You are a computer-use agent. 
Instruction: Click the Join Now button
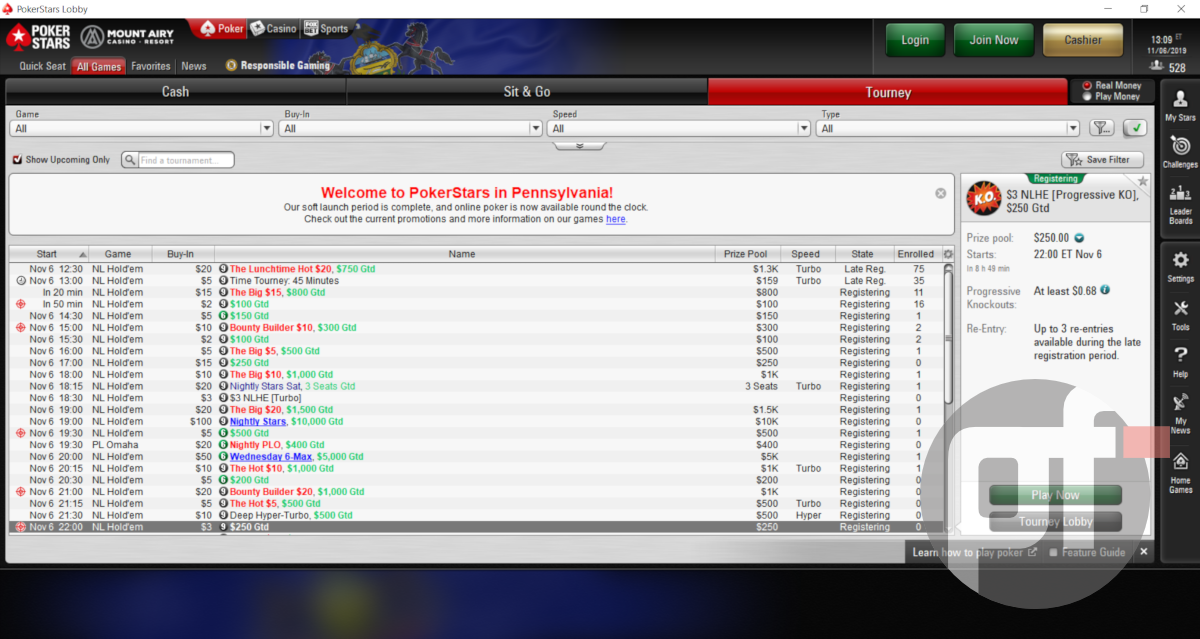(993, 40)
